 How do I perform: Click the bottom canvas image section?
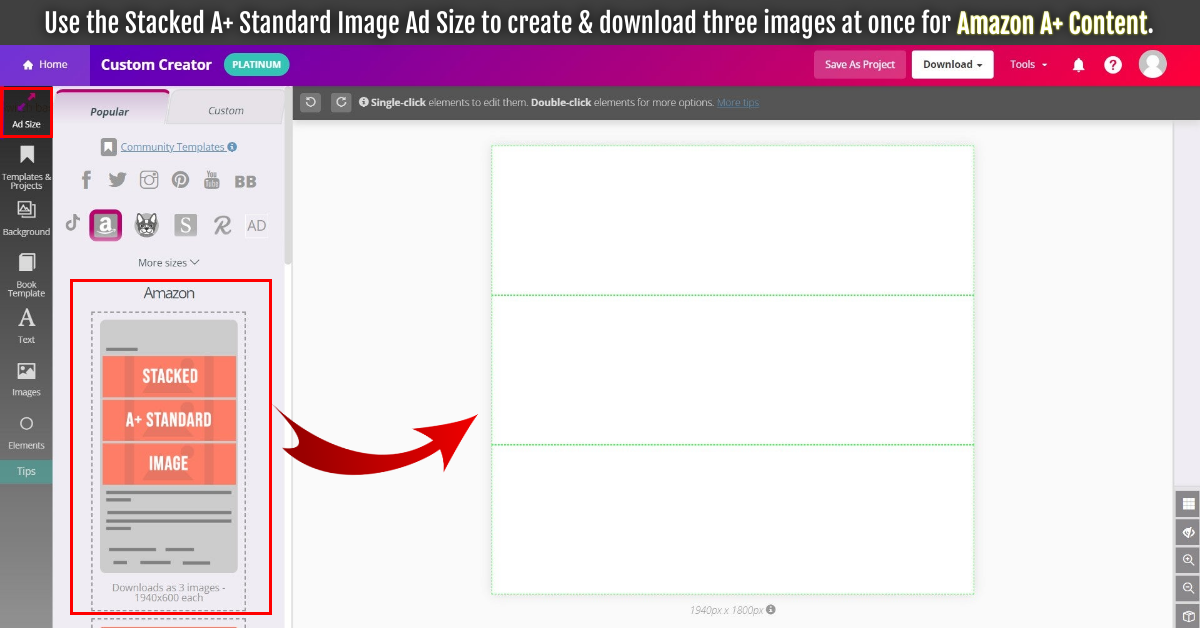[732, 519]
